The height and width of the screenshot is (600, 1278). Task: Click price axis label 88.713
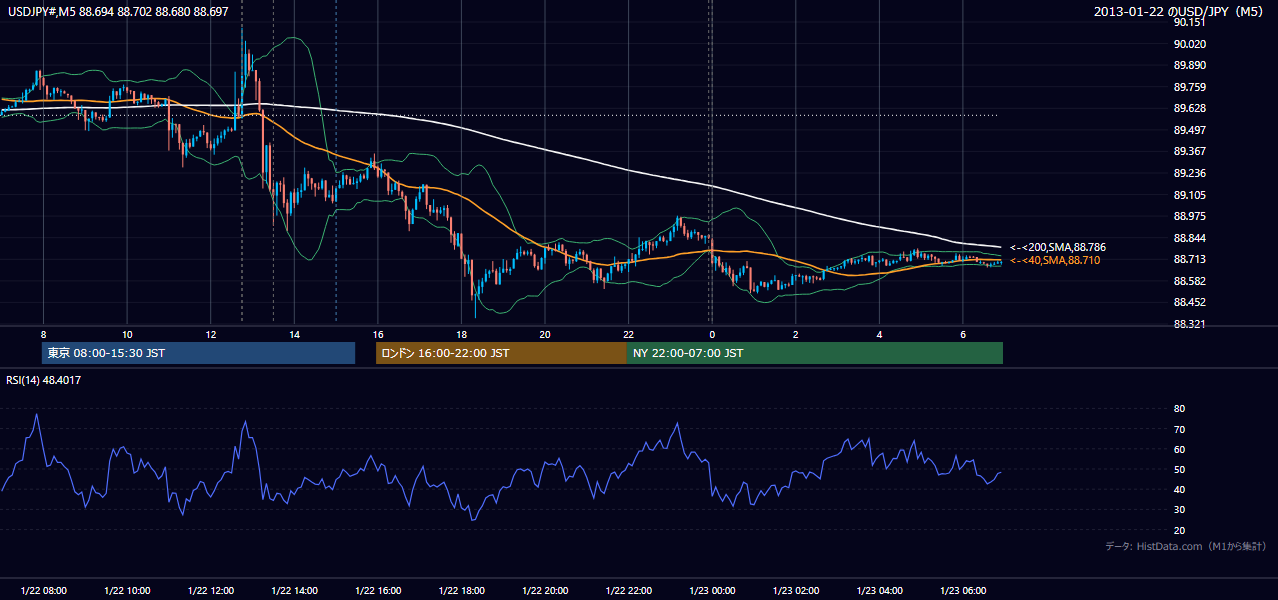tap(1188, 259)
